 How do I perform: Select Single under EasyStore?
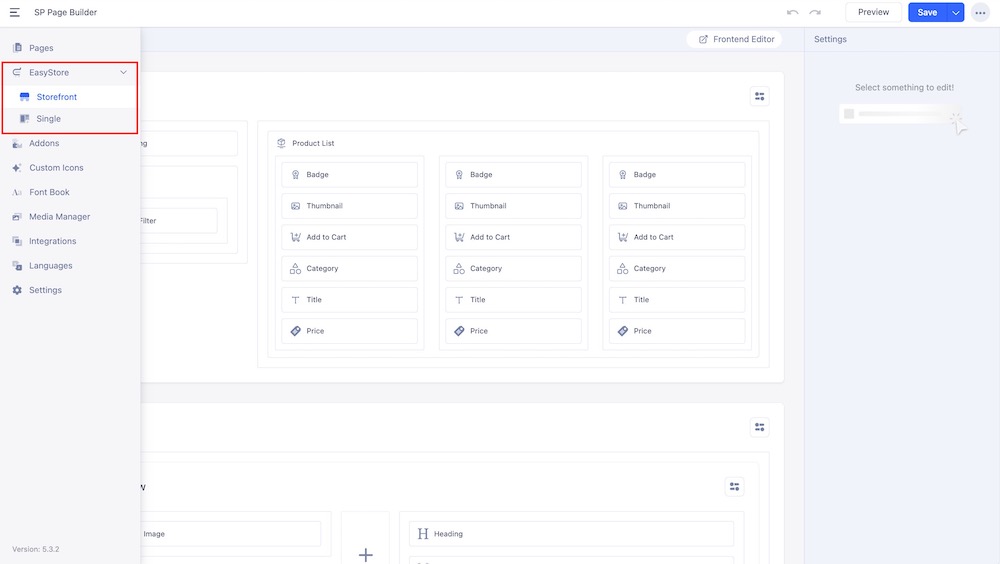click(48, 119)
